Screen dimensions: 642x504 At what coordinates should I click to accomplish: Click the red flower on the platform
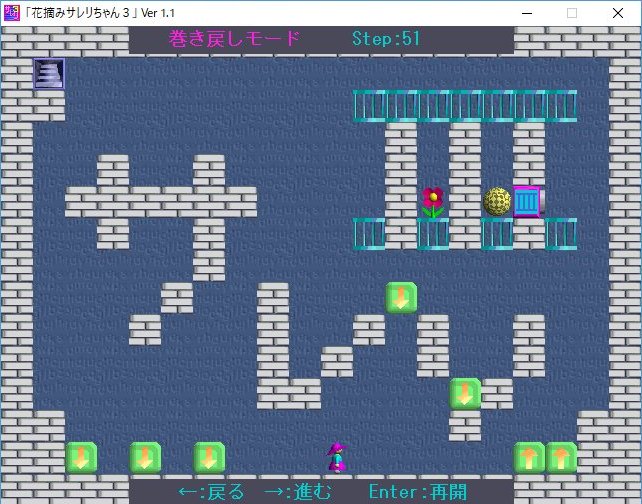pos(432,202)
